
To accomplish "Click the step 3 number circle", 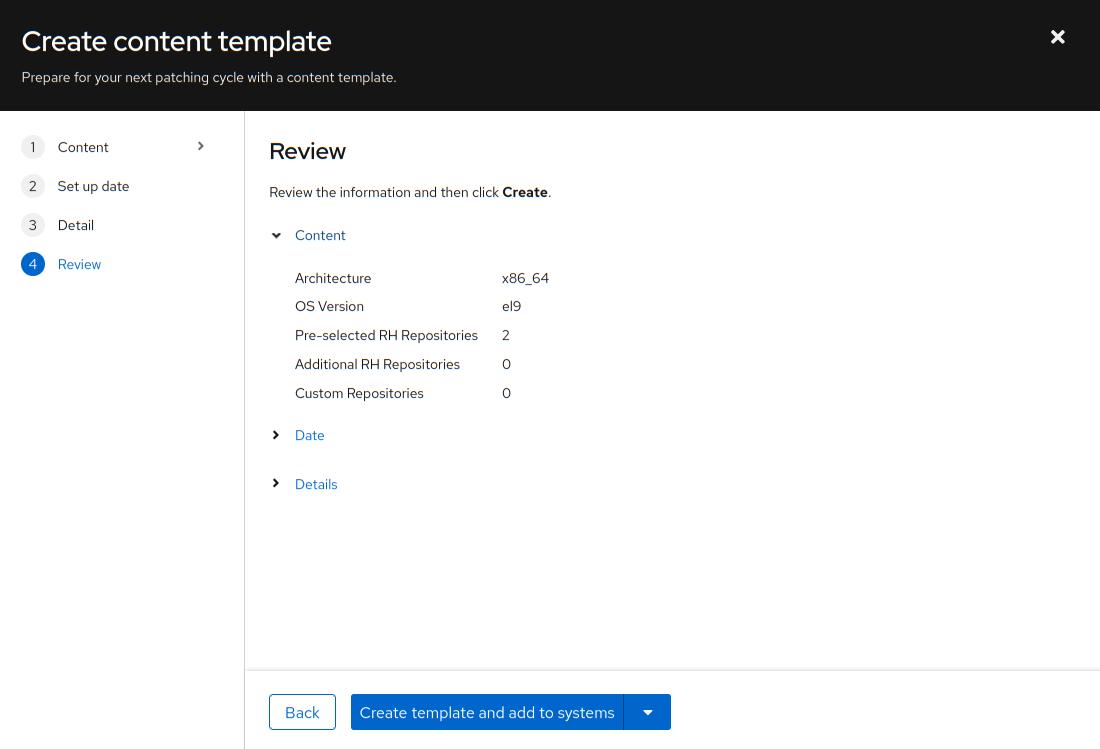I will click(33, 225).
